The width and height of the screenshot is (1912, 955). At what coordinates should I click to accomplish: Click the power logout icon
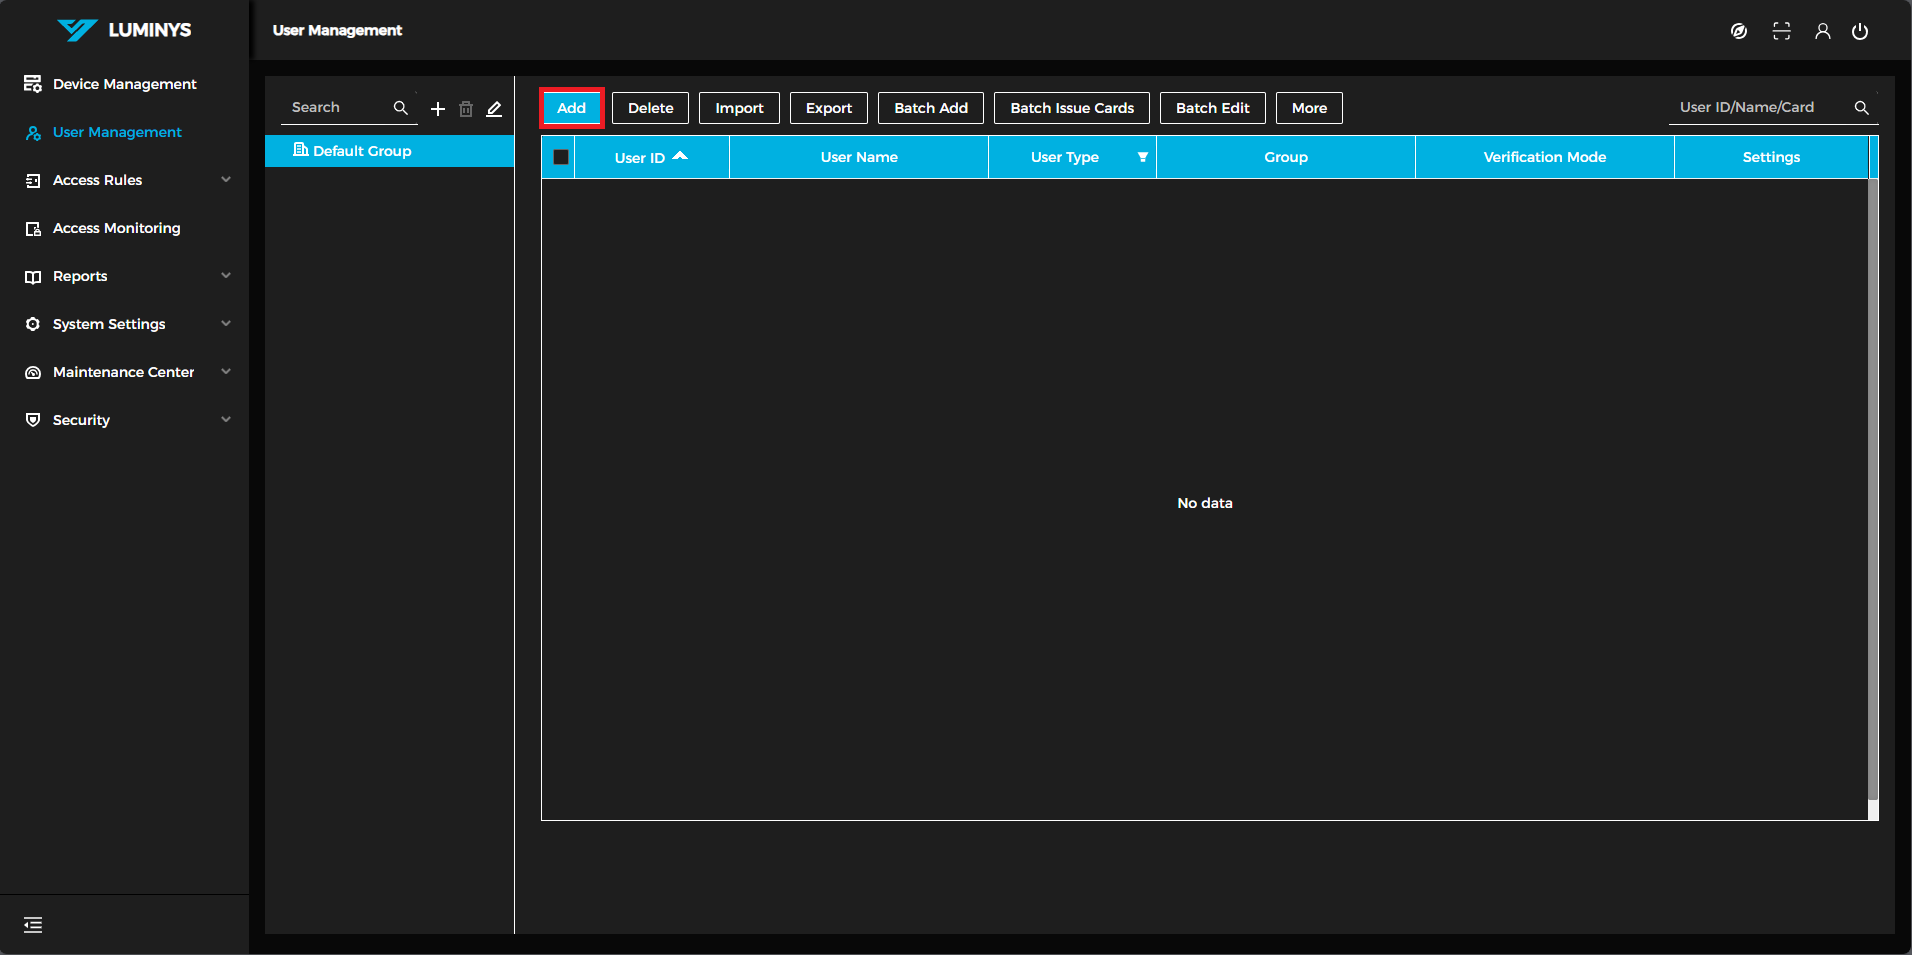click(1860, 31)
